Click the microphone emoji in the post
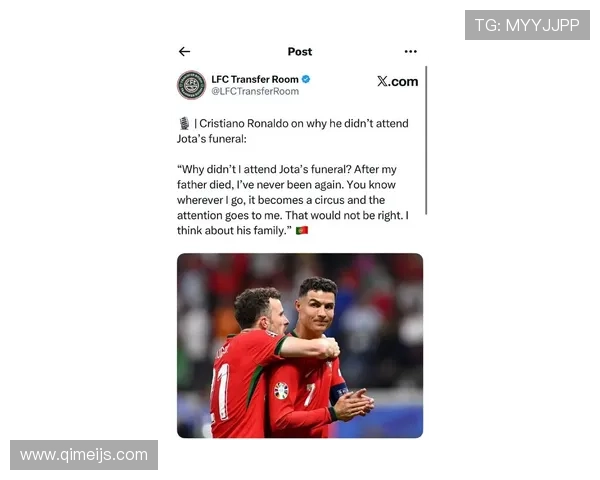The image size is (600, 480). tap(184, 123)
